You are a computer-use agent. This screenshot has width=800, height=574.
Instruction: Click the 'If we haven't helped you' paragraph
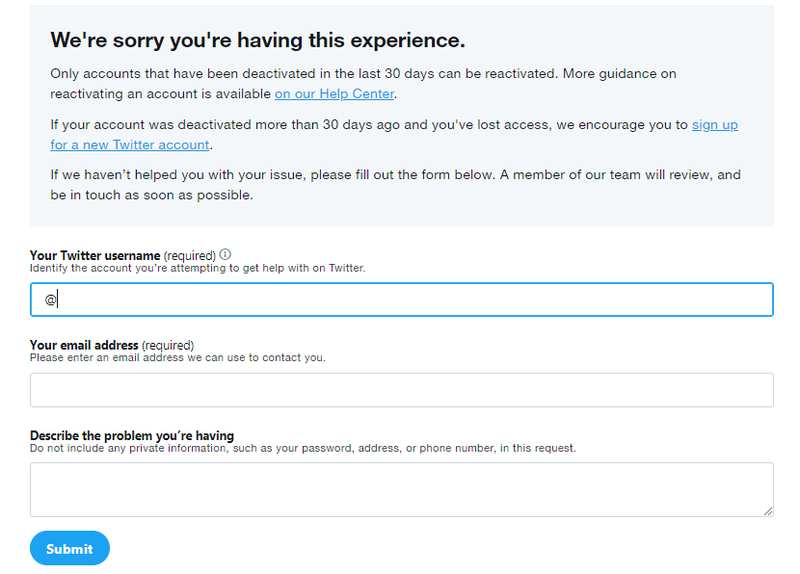(x=395, y=185)
